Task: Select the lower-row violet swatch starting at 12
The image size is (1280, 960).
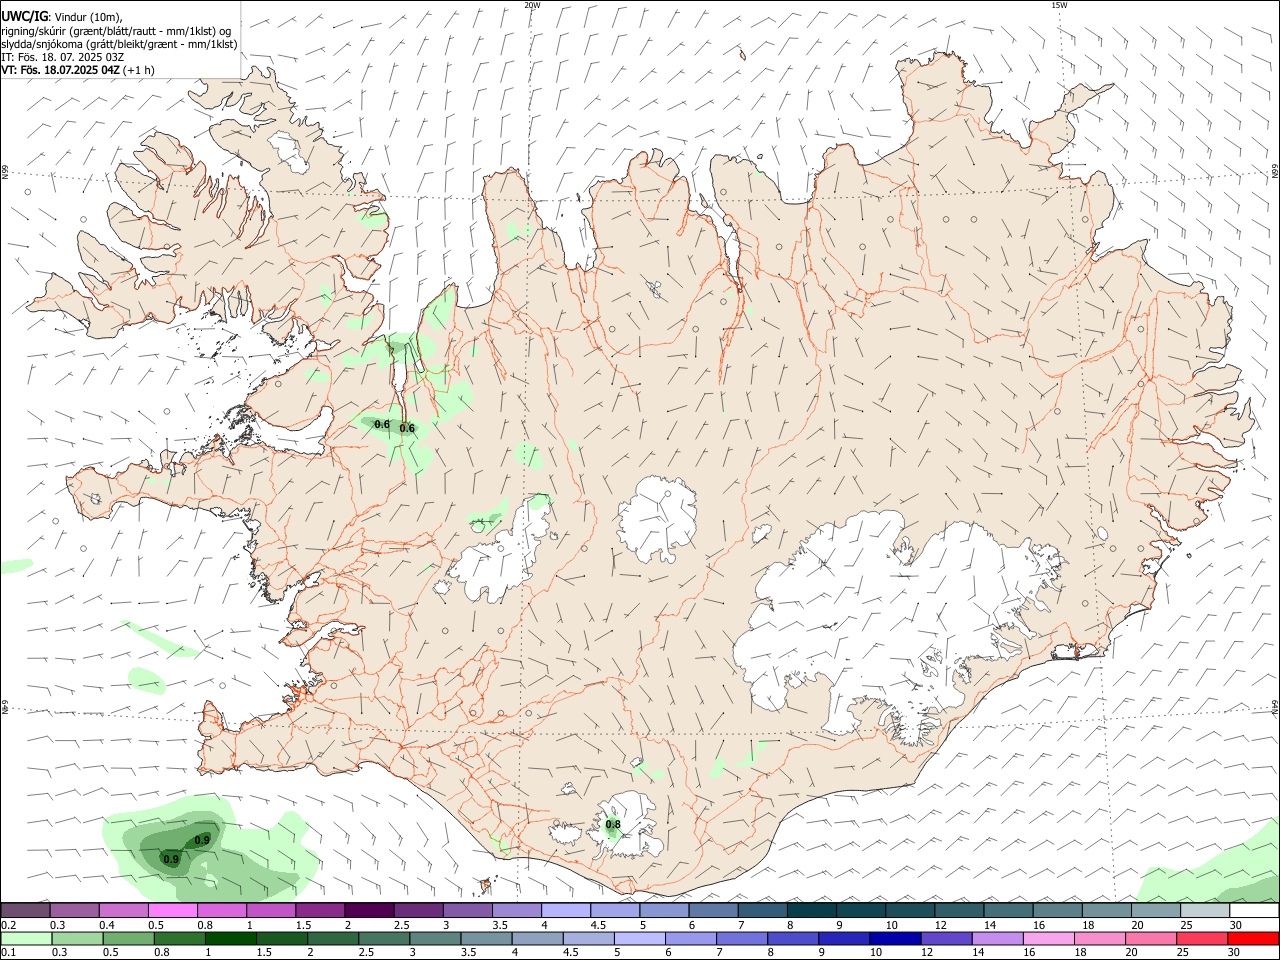Action: click(946, 938)
